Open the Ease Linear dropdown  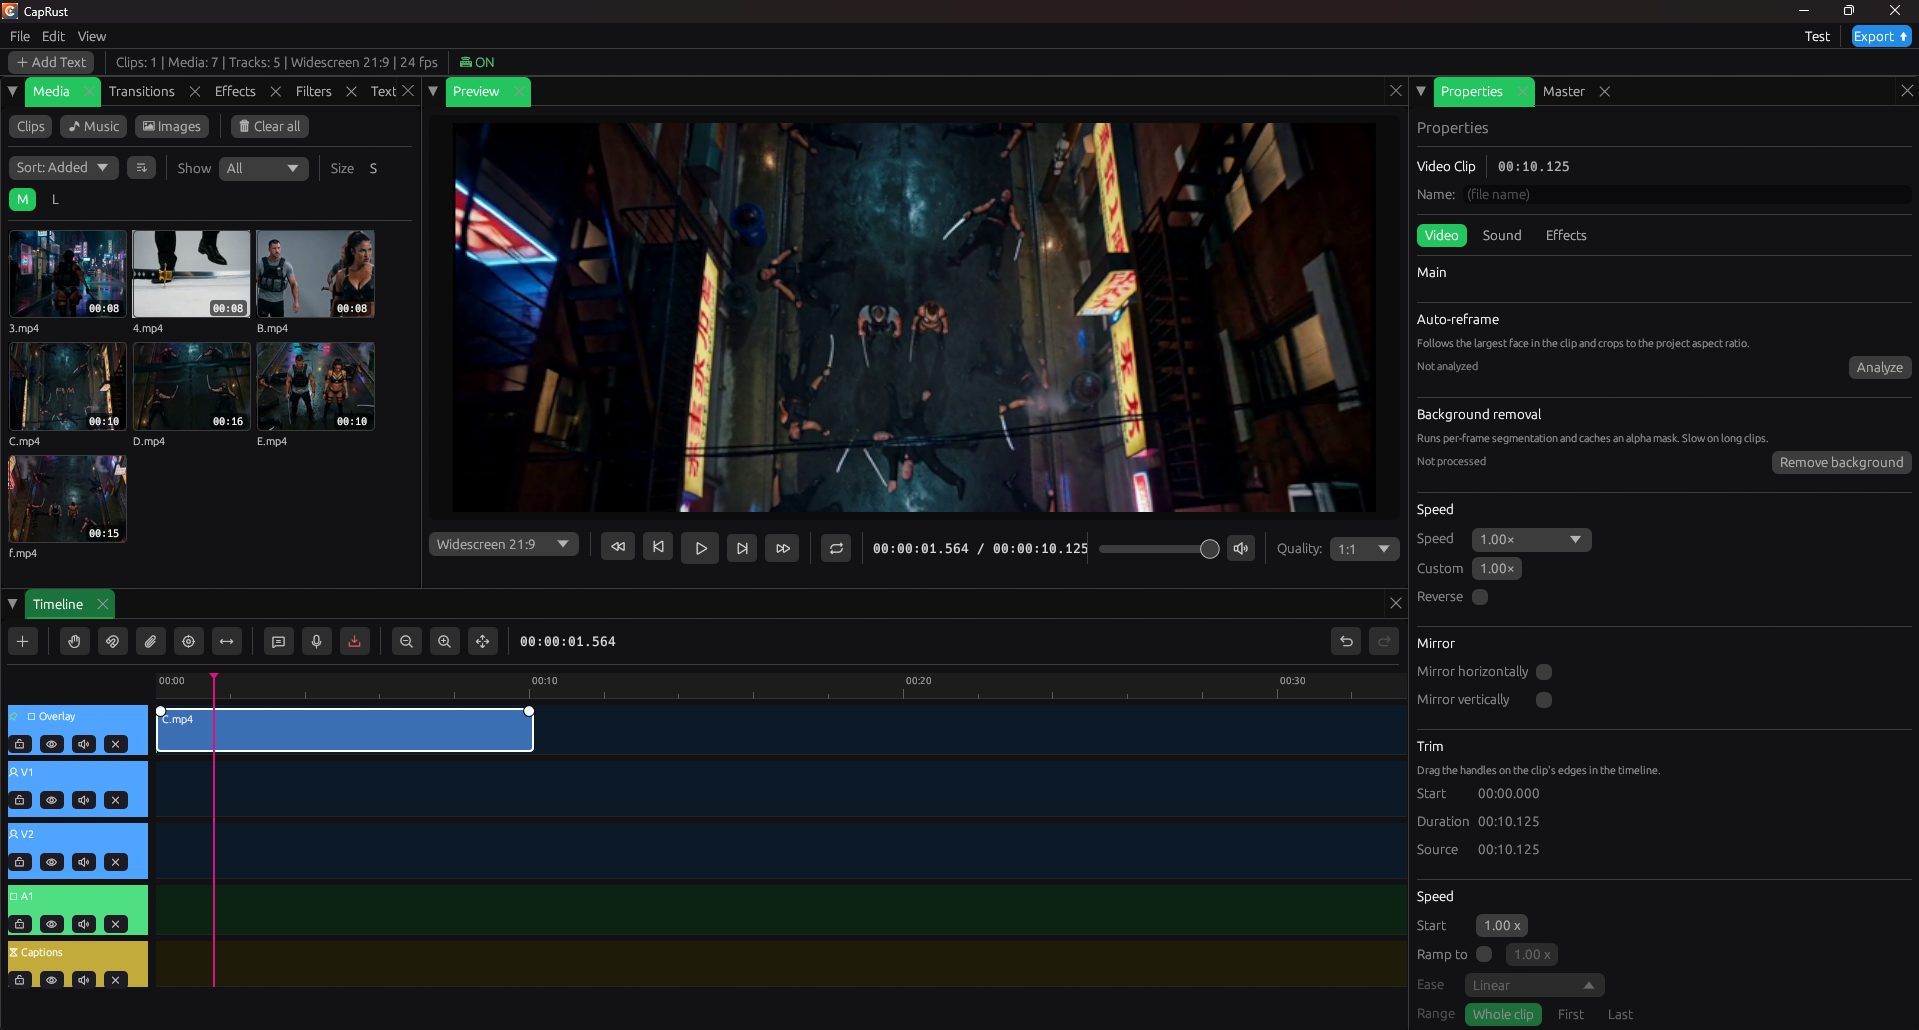tap(1534, 985)
